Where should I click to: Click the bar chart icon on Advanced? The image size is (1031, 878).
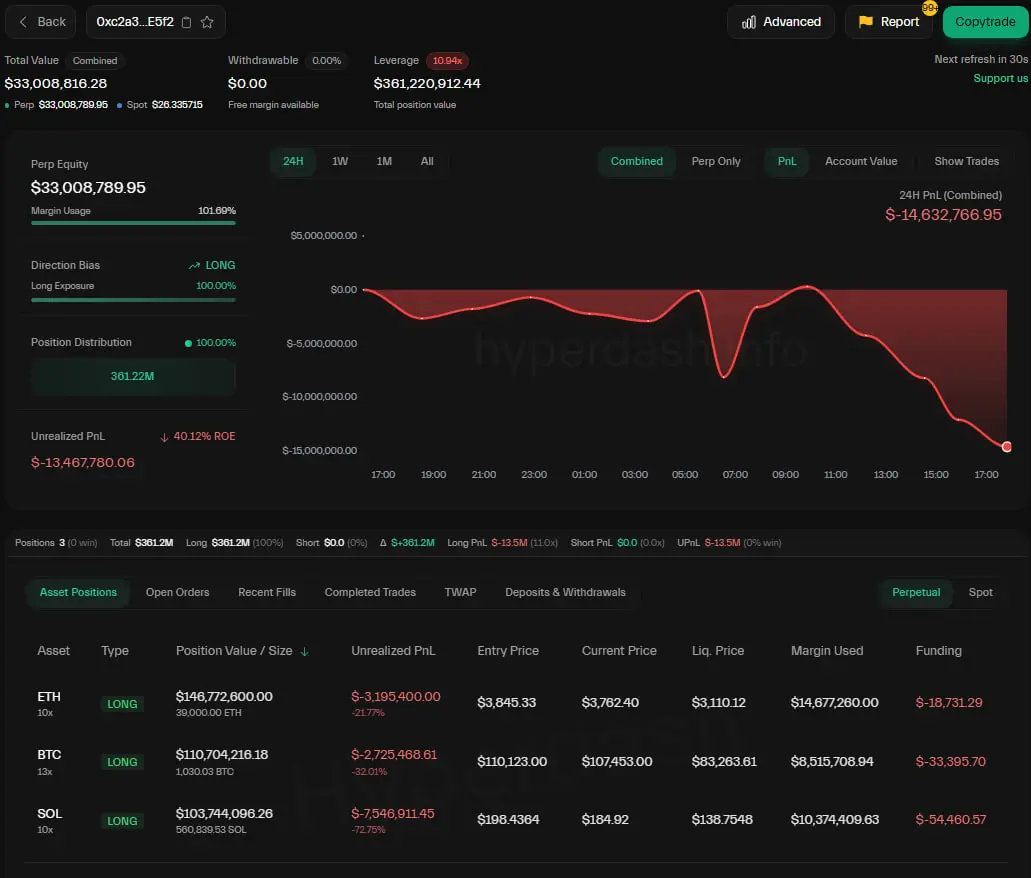749,22
